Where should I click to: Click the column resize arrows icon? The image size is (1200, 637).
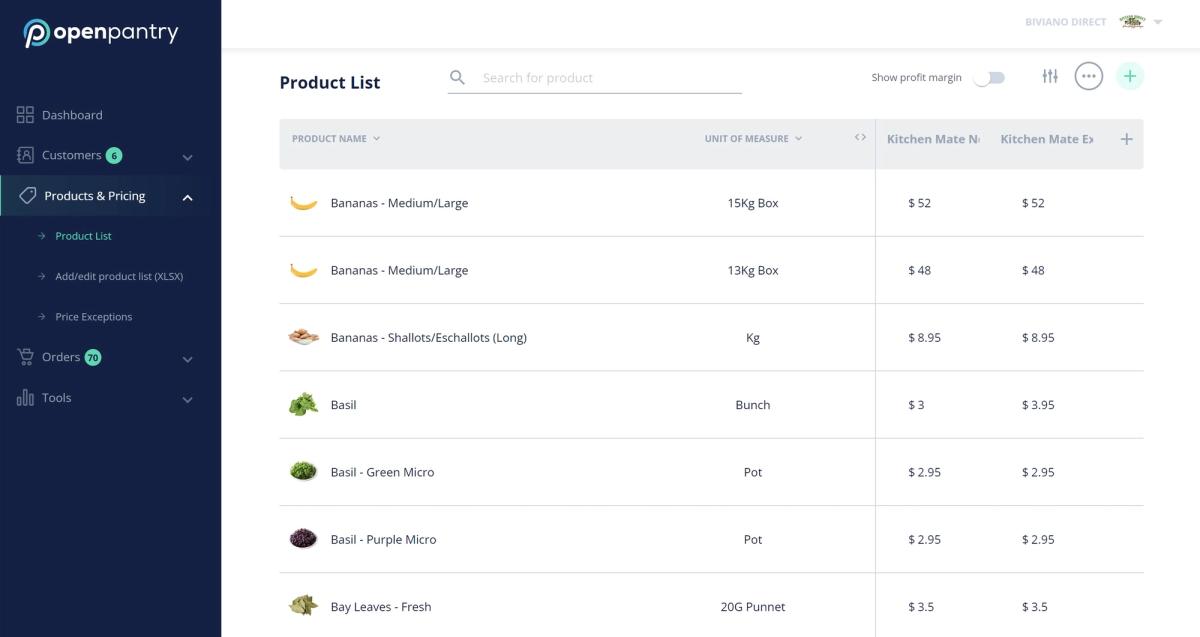tap(860, 138)
